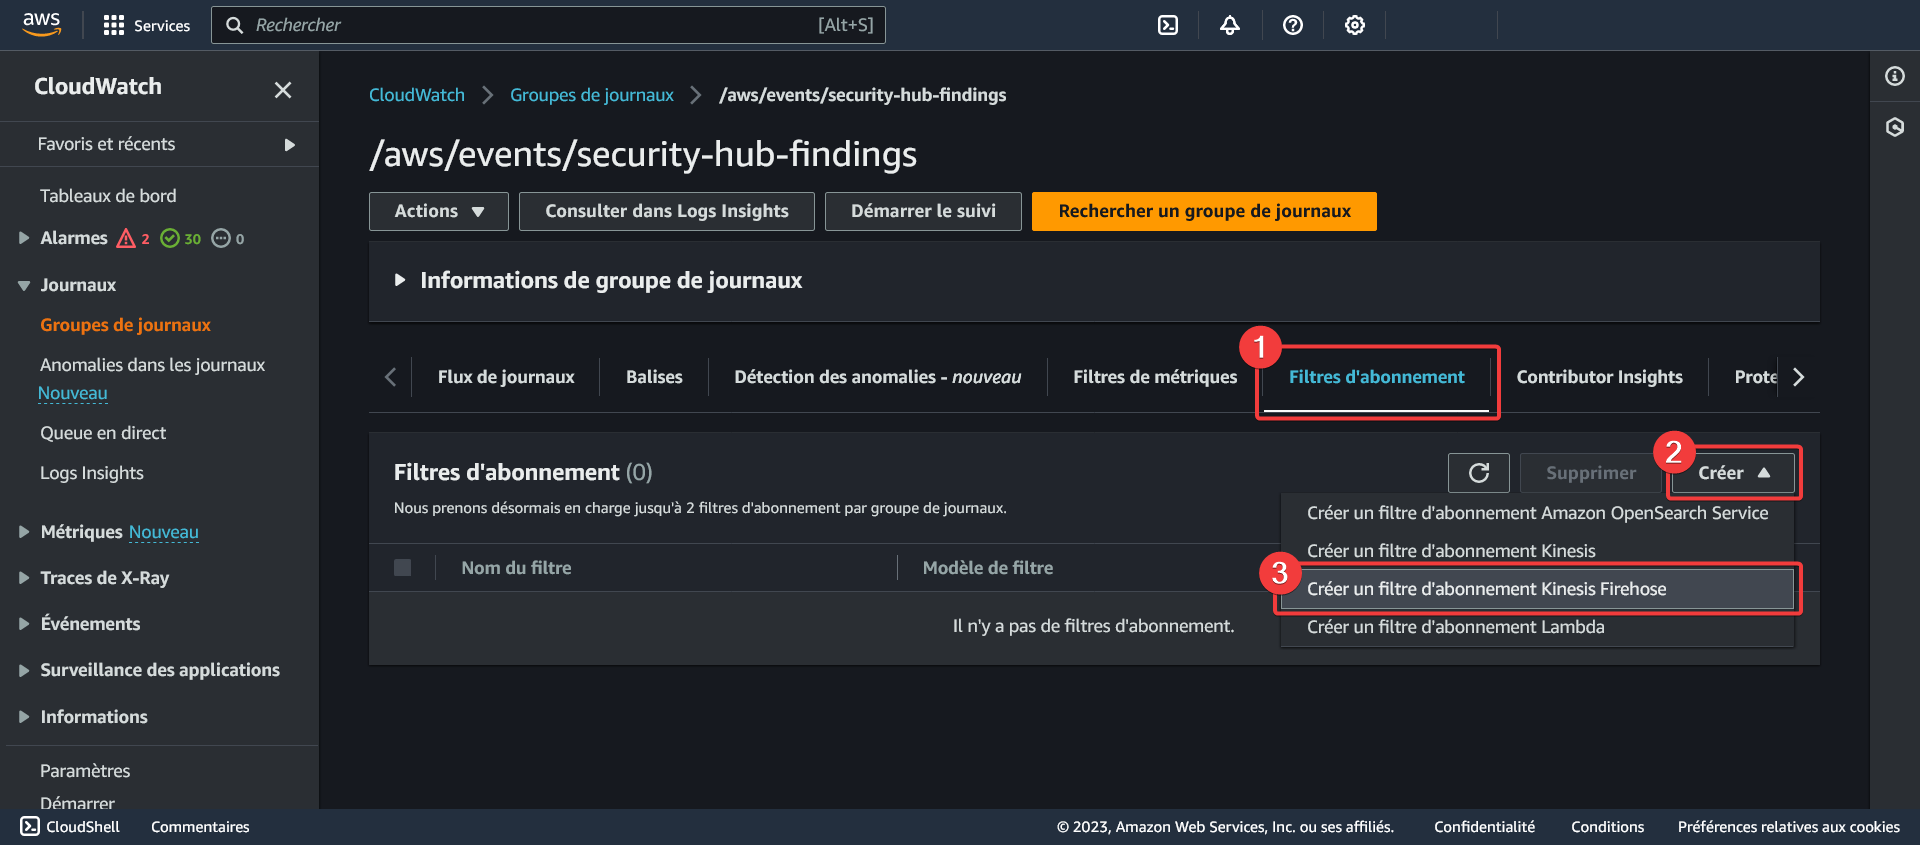Open the notifications bell
This screenshot has width=1920, height=845.
tap(1230, 25)
